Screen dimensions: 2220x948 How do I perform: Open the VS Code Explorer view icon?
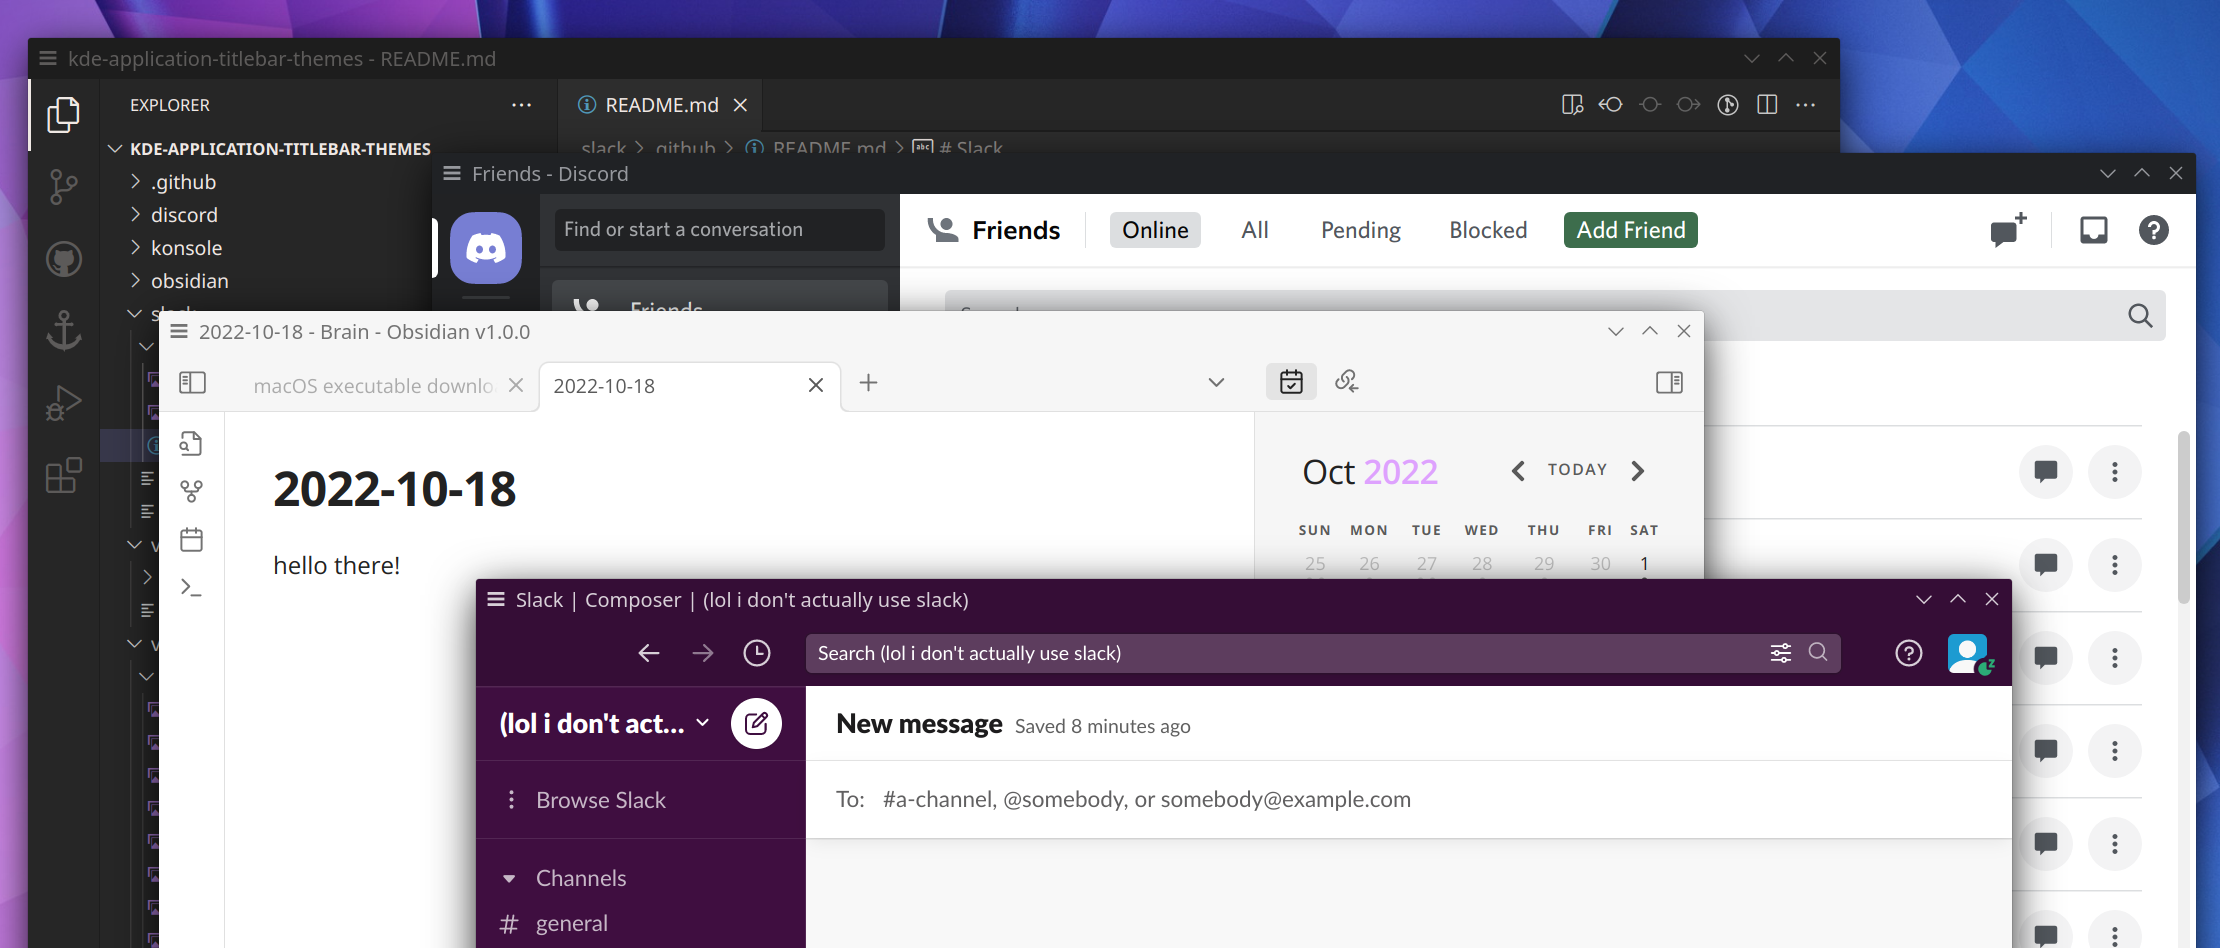63,115
